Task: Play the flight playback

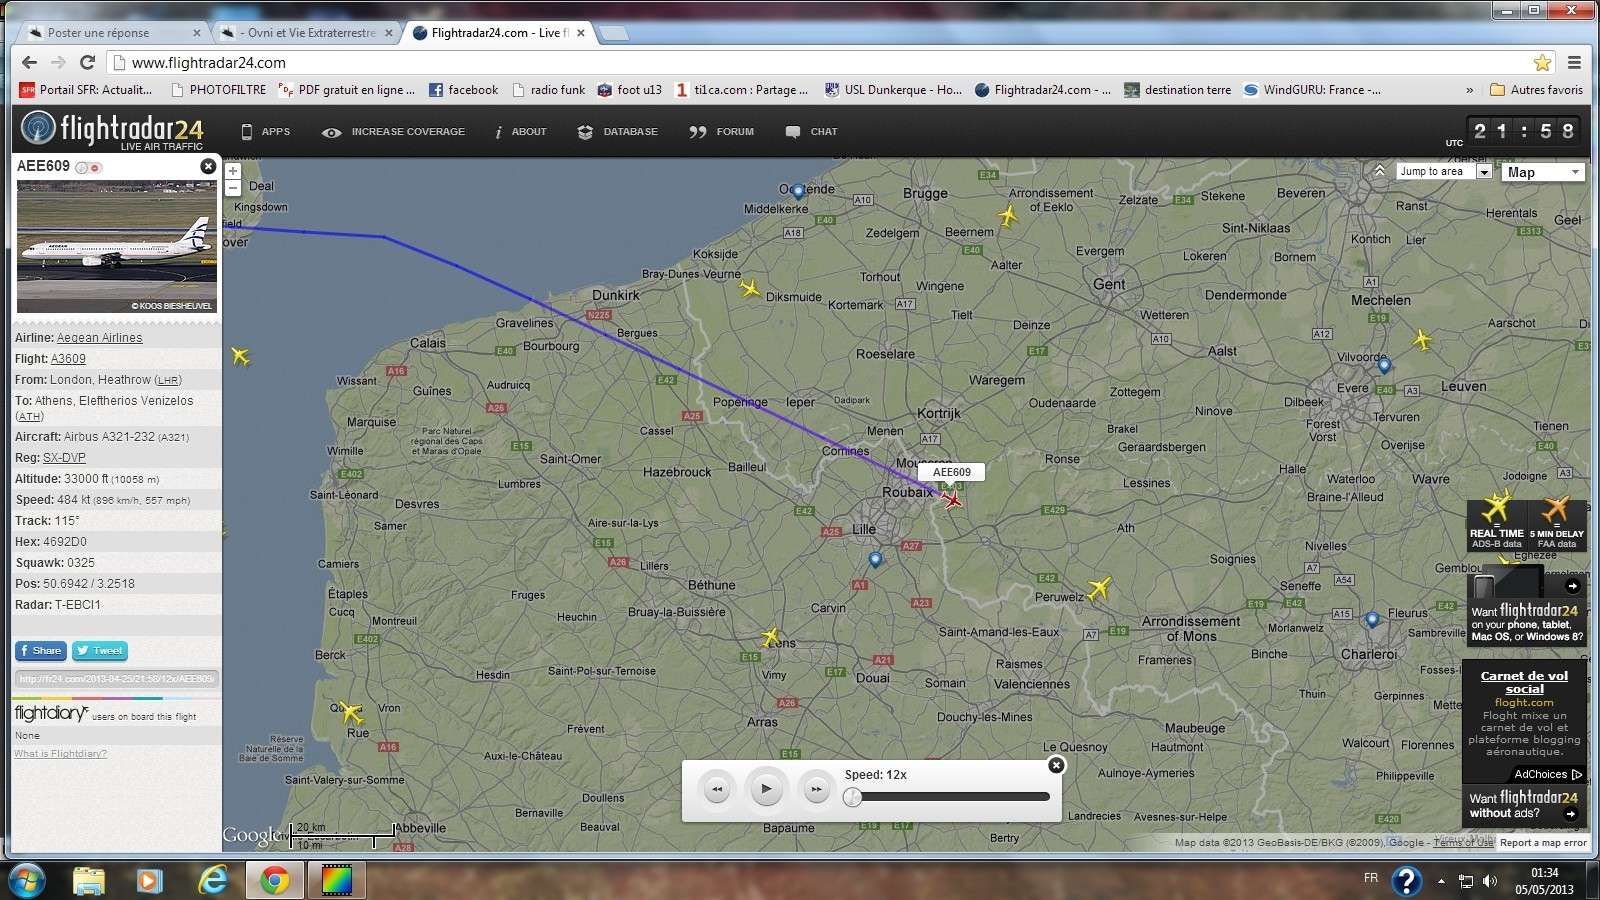Action: [766, 789]
